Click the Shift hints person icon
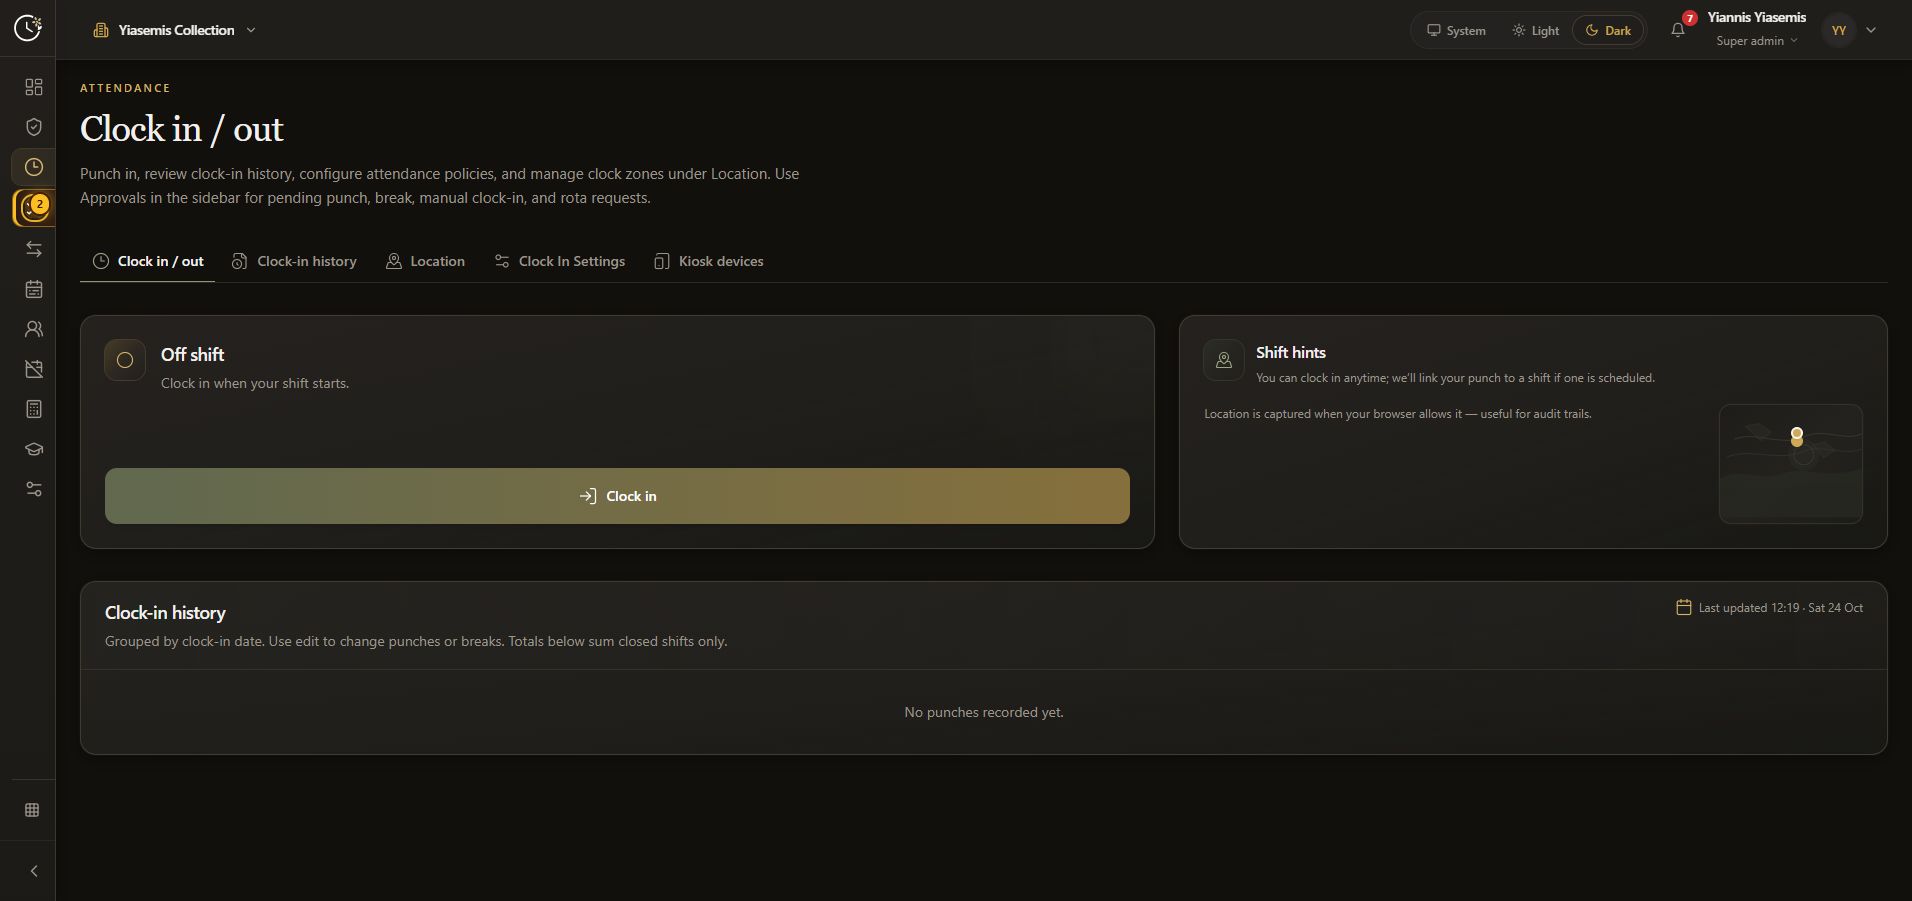 [x=1224, y=361]
